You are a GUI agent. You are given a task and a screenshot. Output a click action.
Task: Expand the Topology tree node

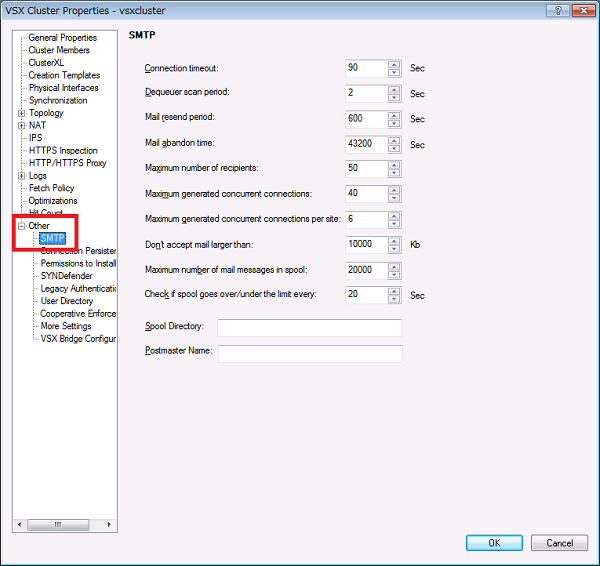pos(21,113)
